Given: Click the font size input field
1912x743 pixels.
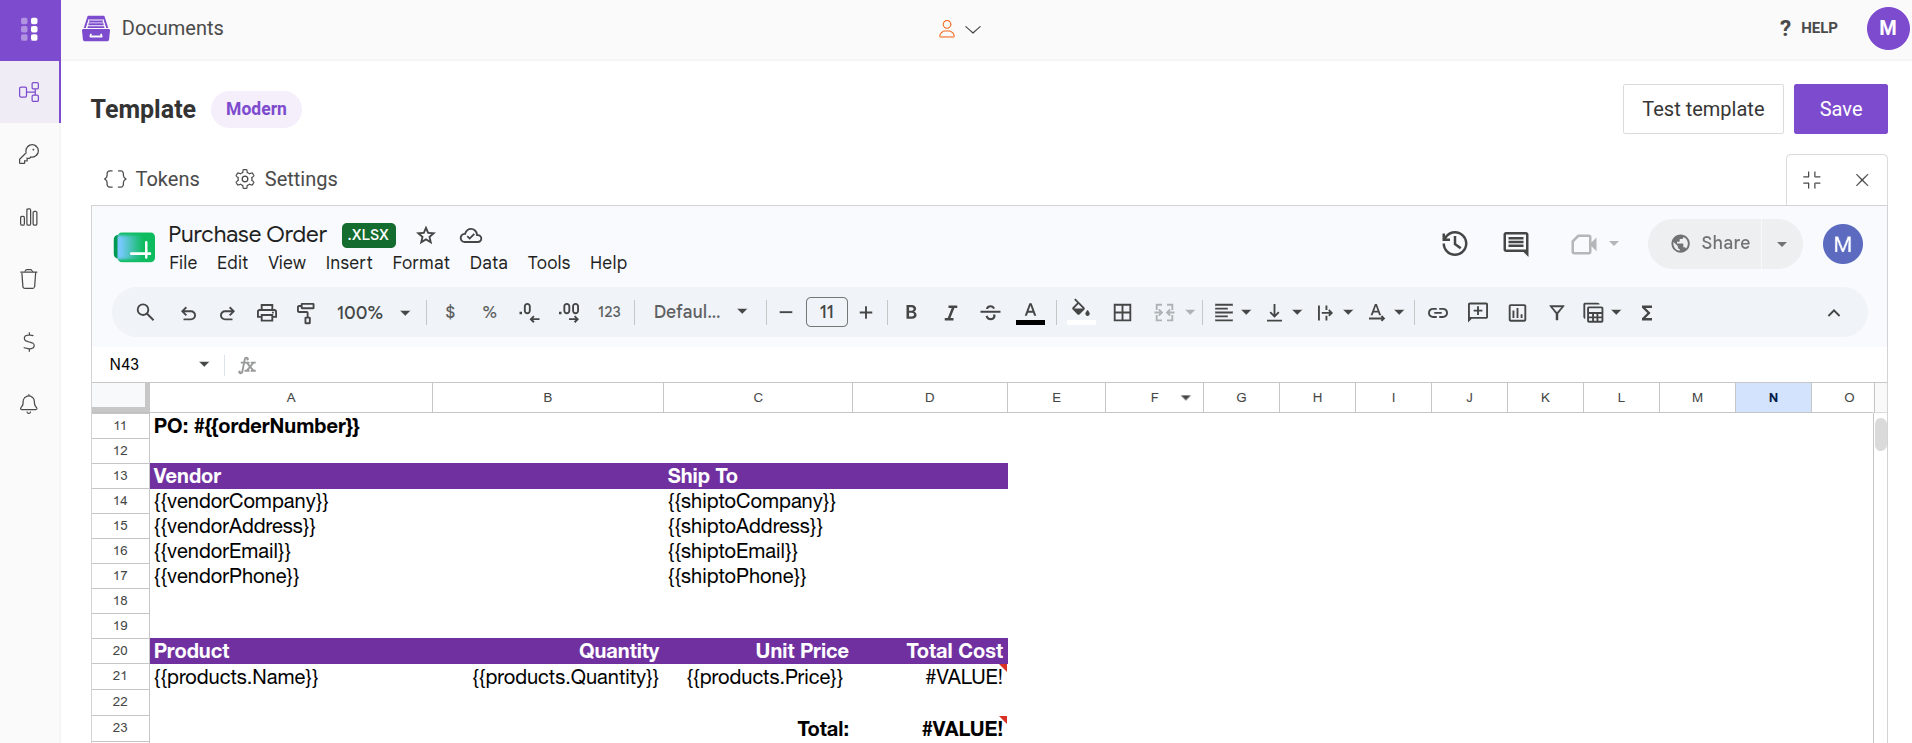Looking at the screenshot, I should pyautogui.click(x=827, y=312).
